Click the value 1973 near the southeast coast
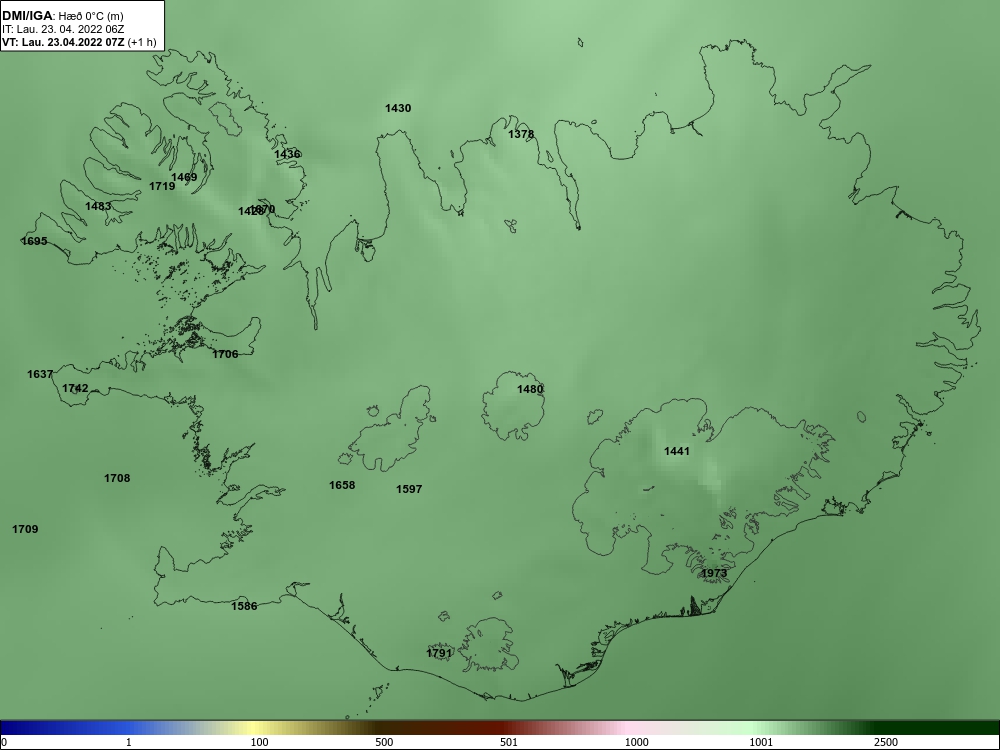Screen dimensions: 1000x750 [x=714, y=573]
